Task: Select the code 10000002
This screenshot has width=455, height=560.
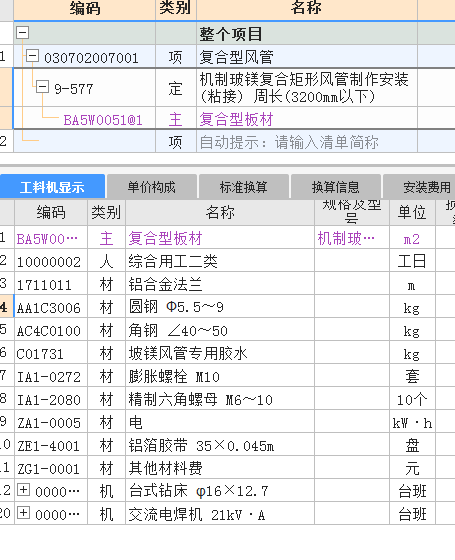Action: (49, 262)
